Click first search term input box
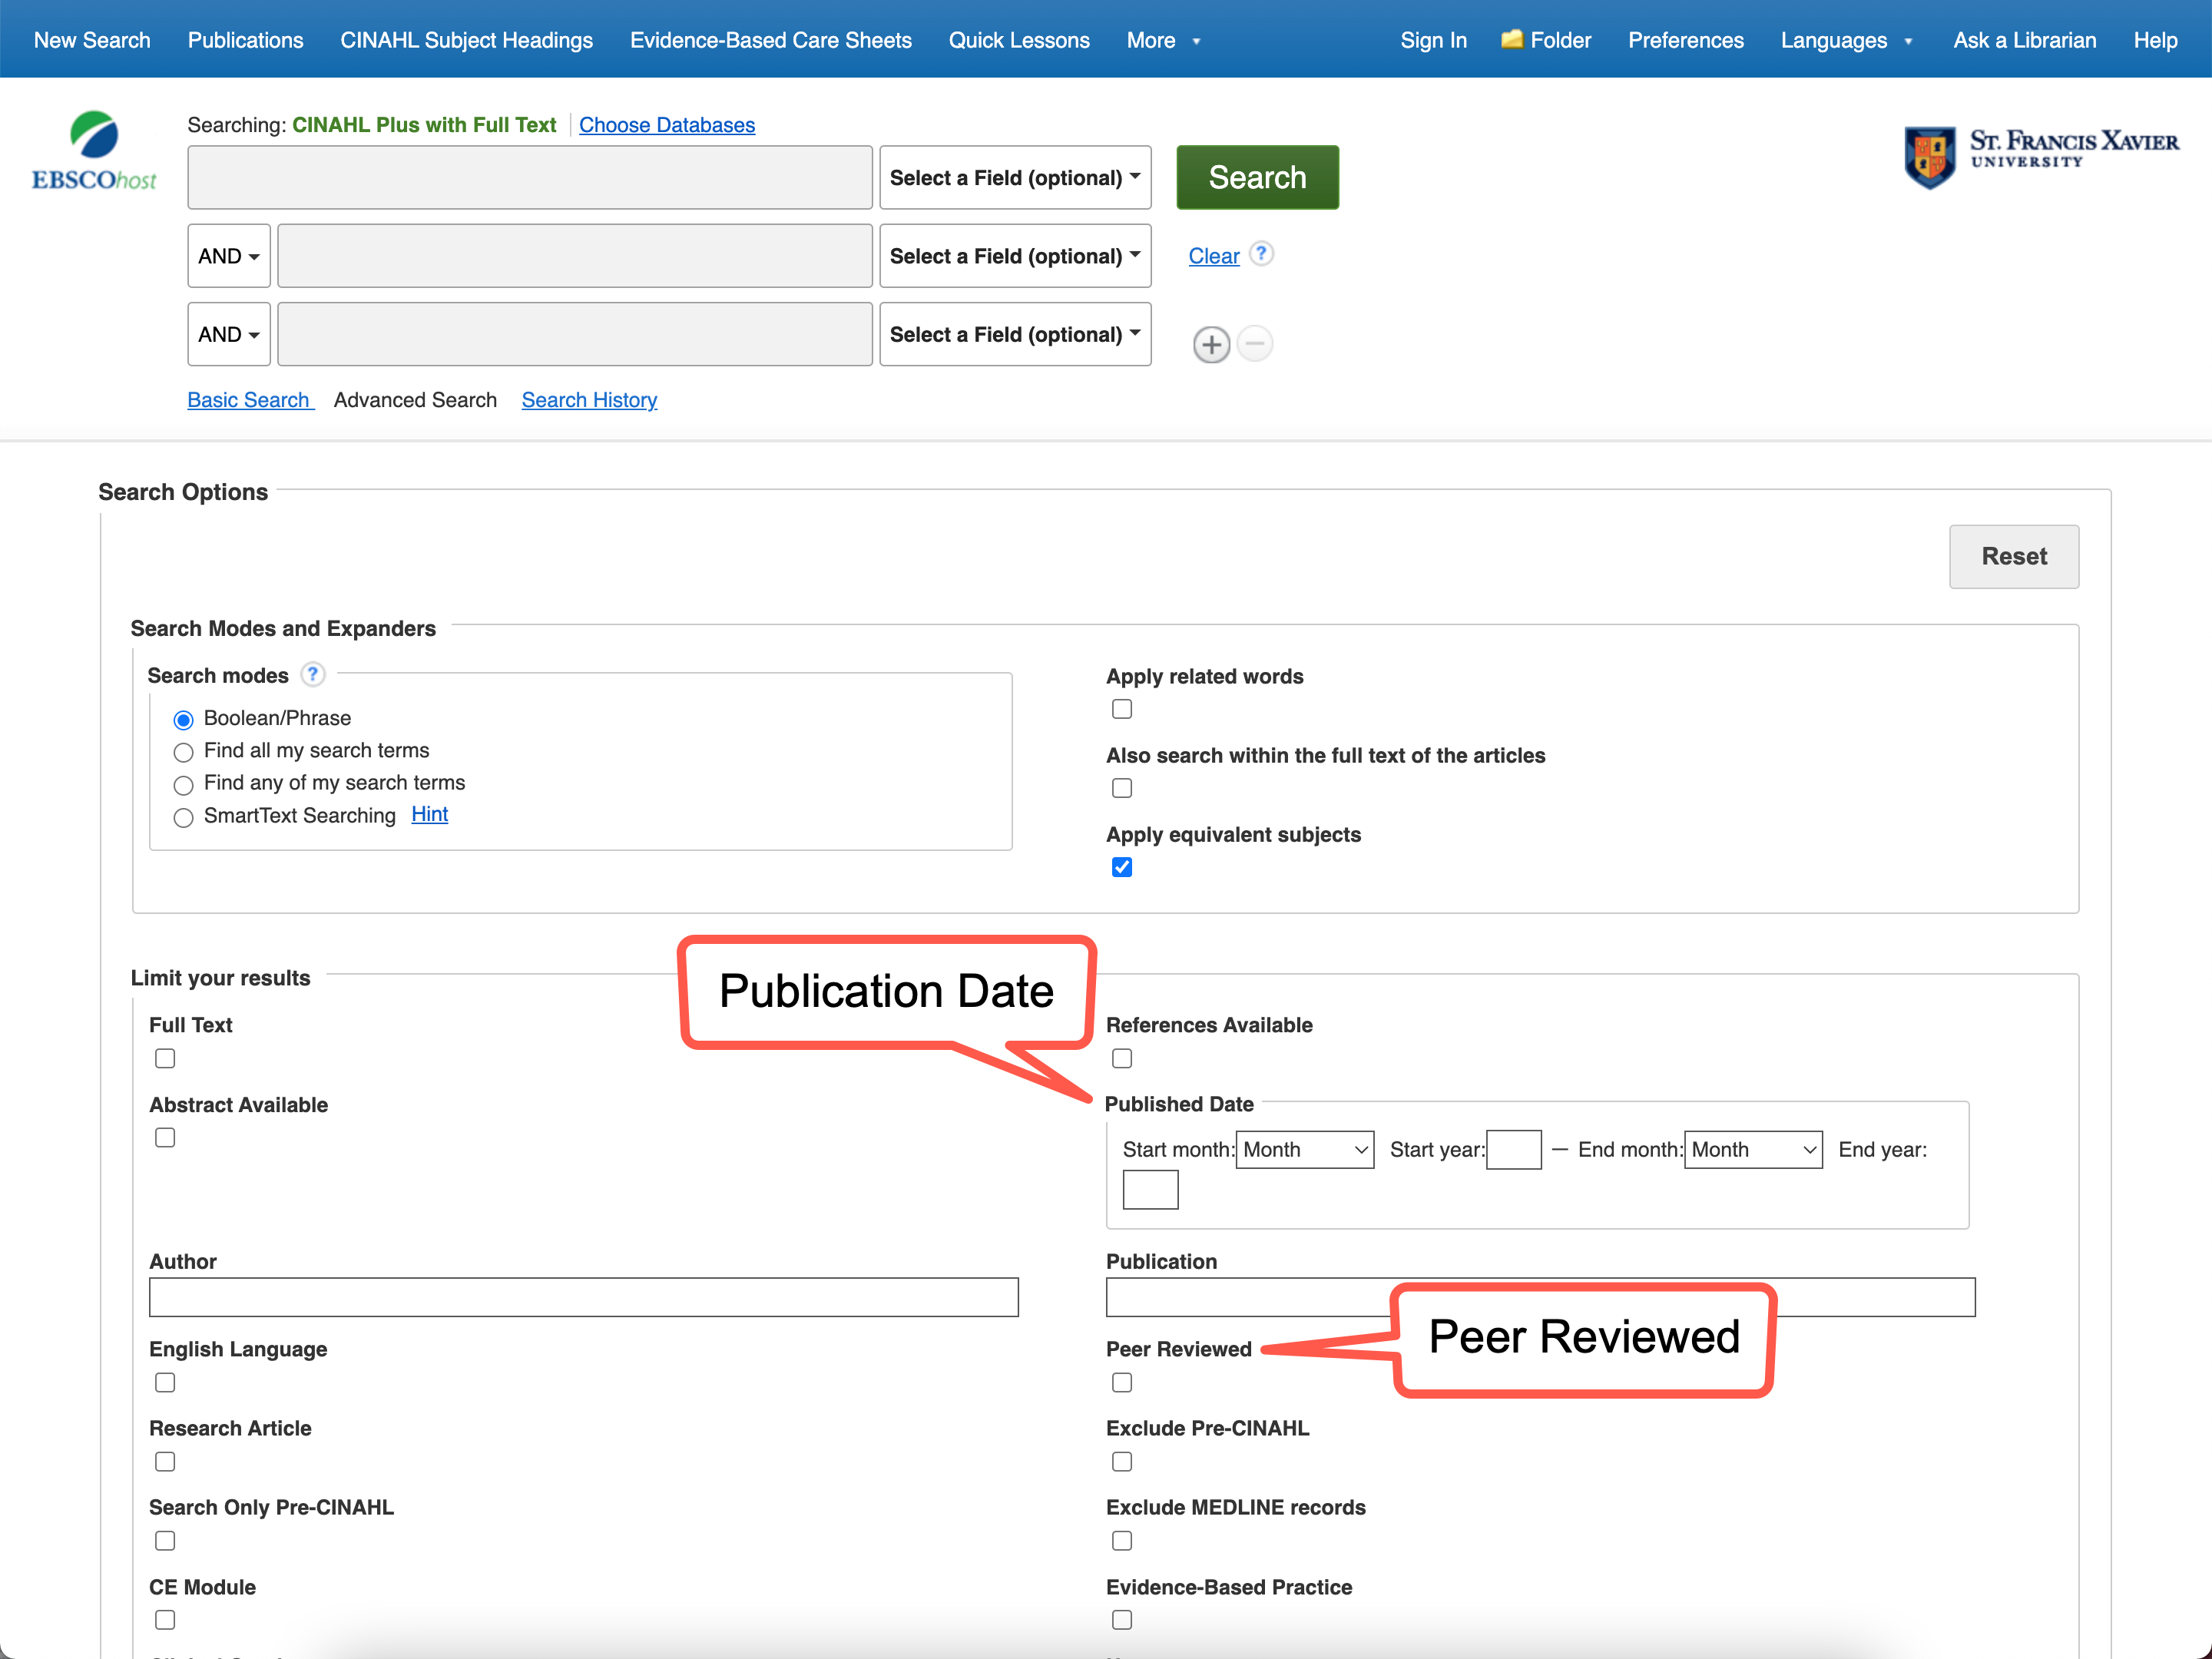 tap(530, 177)
